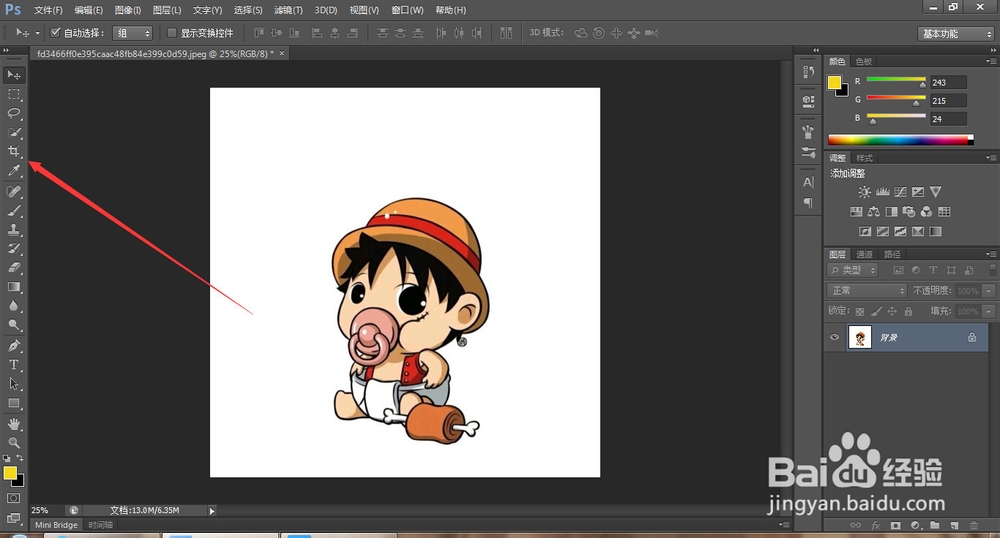Select the Dodge tool
The image size is (1000, 538).
pos(13,325)
